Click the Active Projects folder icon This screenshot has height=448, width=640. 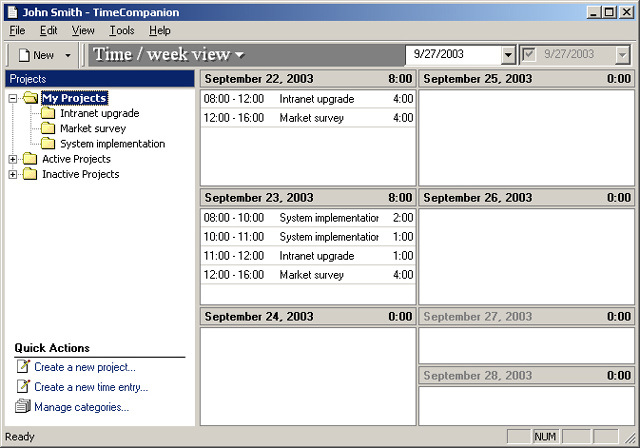point(30,159)
